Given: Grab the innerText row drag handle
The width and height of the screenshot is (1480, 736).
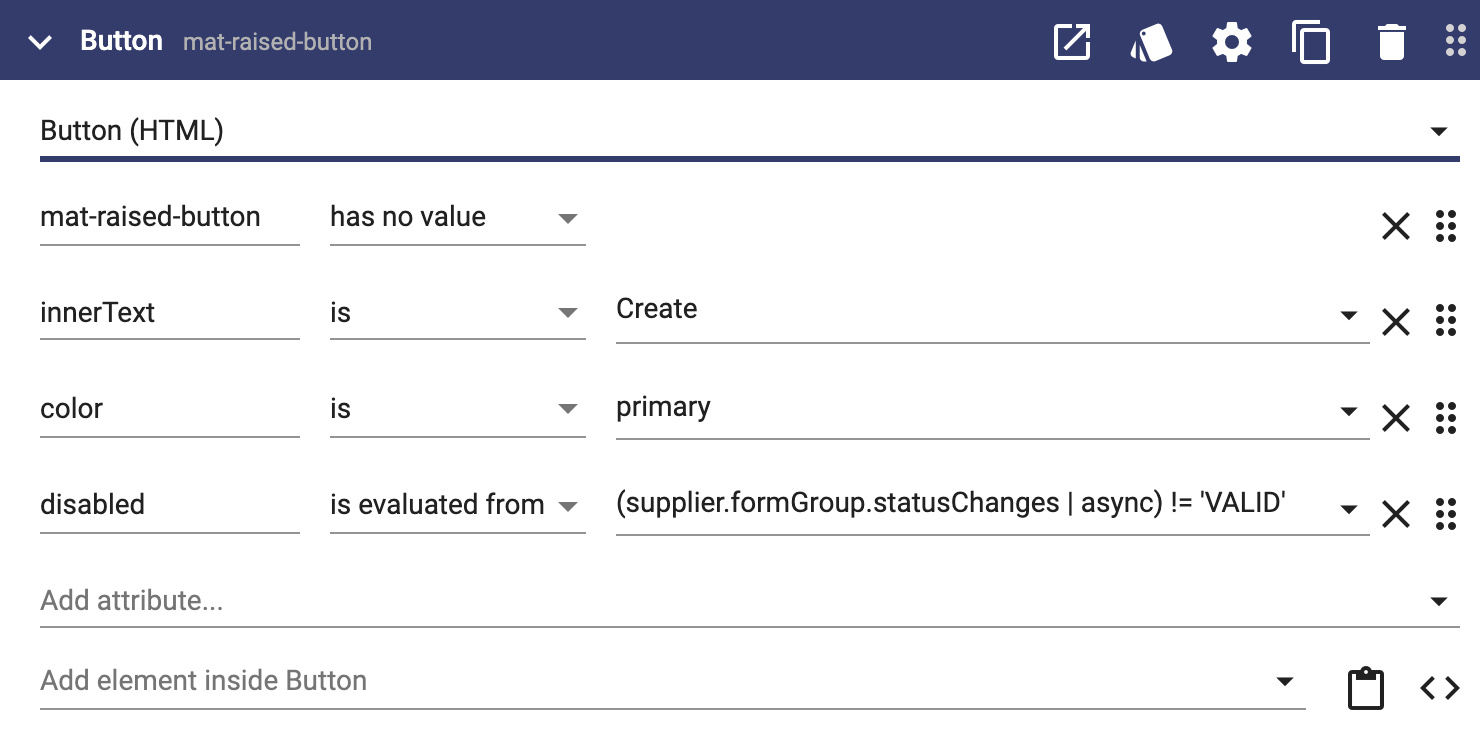Looking at the screenshot, I should click(1445, 320).
